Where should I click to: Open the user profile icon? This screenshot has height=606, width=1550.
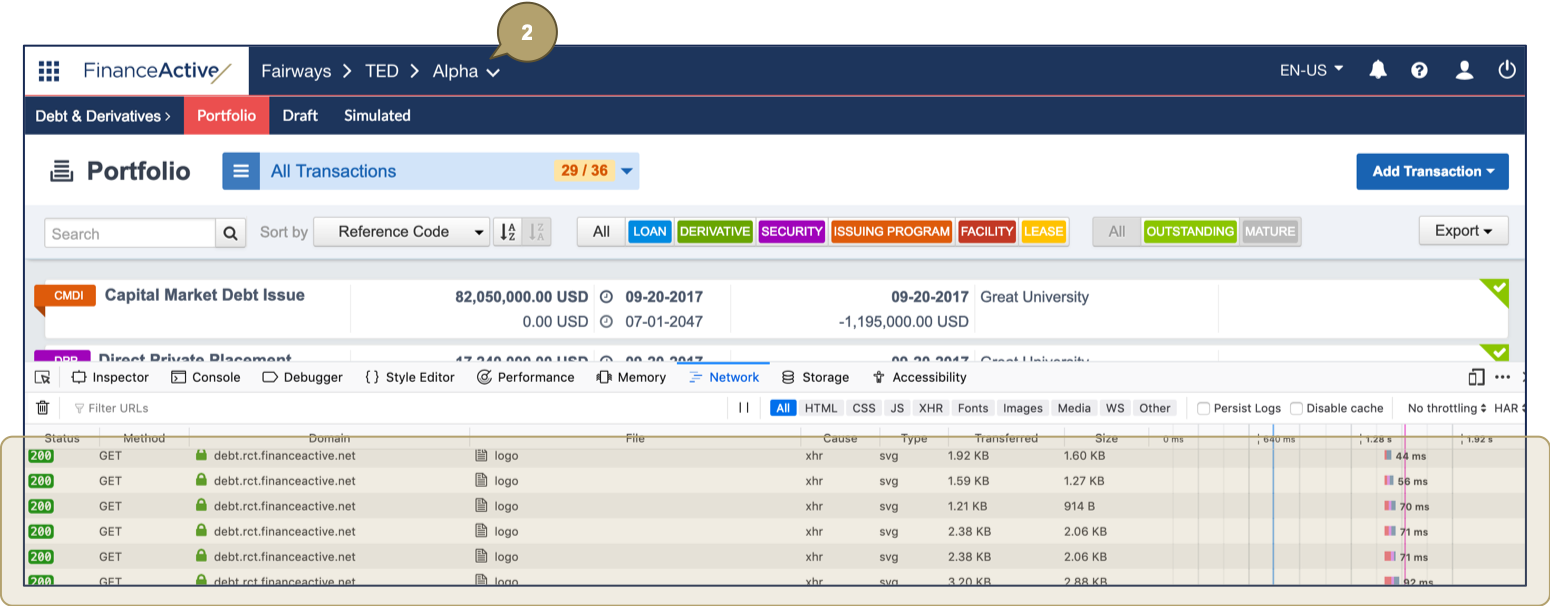point(1464,70)
